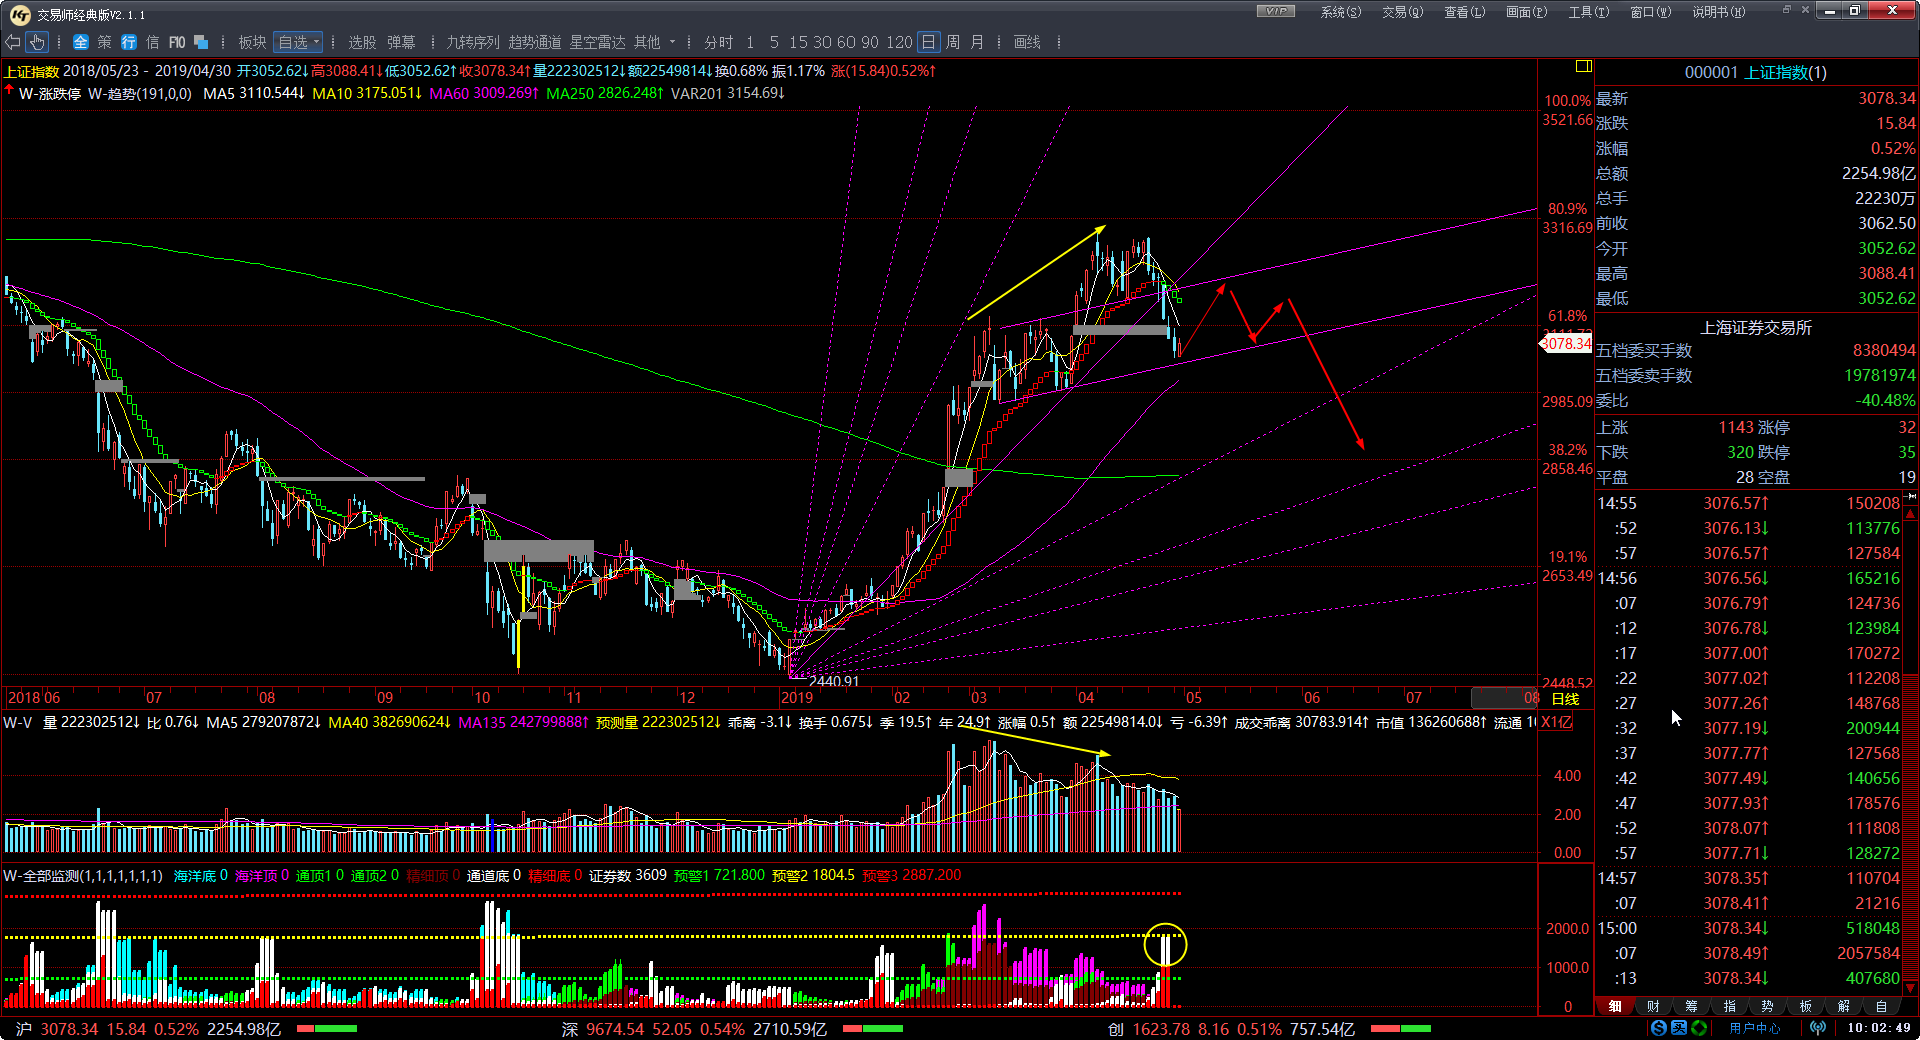Switch chart to 分时 intraday view

click(718, 42)
